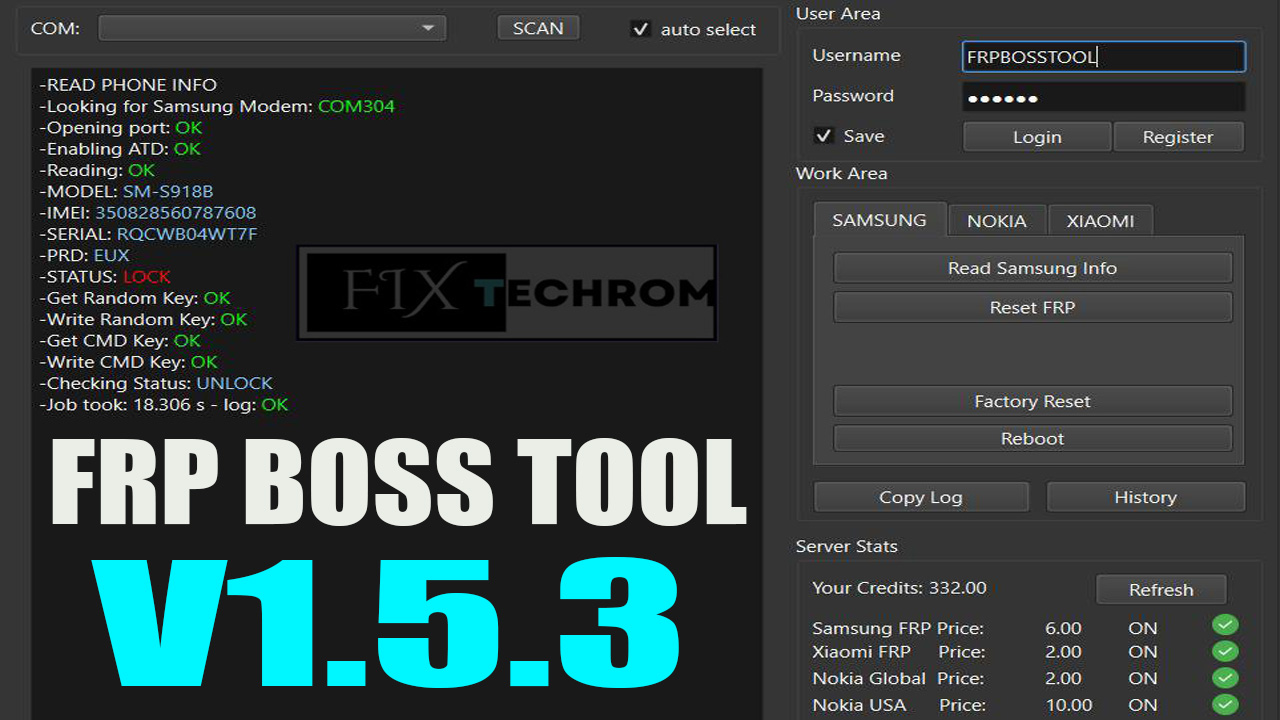This screenshot has width=1280, height=720.
Task: Click the Nokia USA price 10.00
Action: coord(1069,705)
